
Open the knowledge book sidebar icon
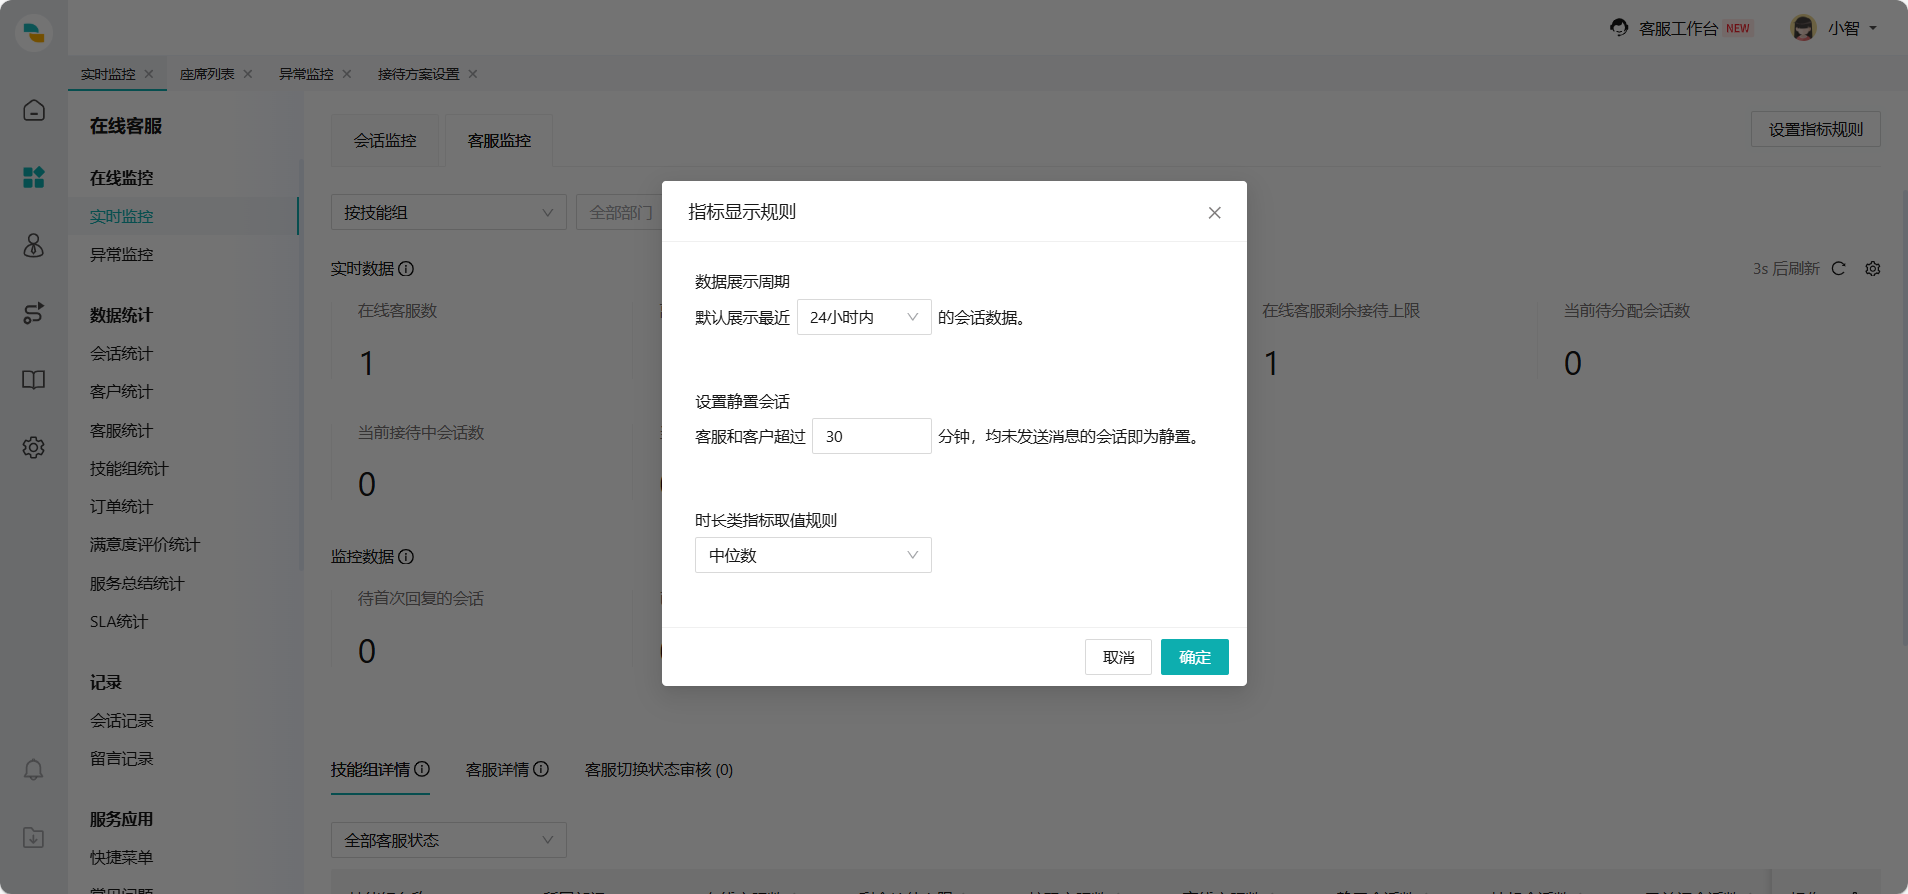point(34,380)
